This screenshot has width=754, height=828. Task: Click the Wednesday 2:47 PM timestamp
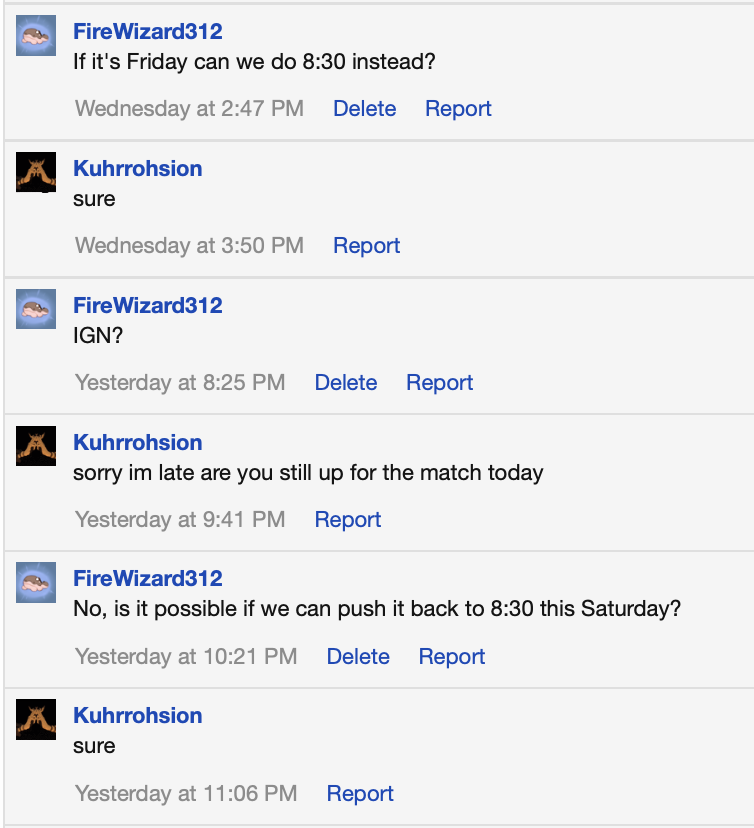[x=188, y=108]
